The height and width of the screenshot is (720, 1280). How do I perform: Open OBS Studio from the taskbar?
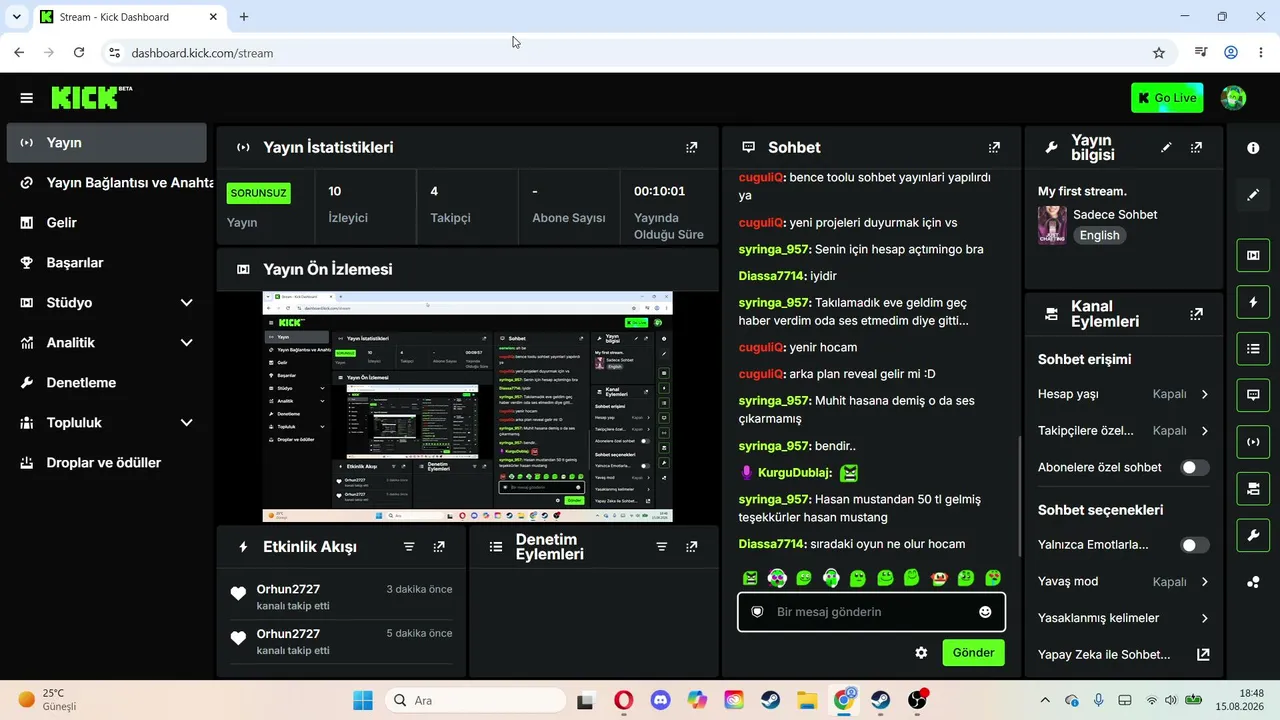coord(917,700)
